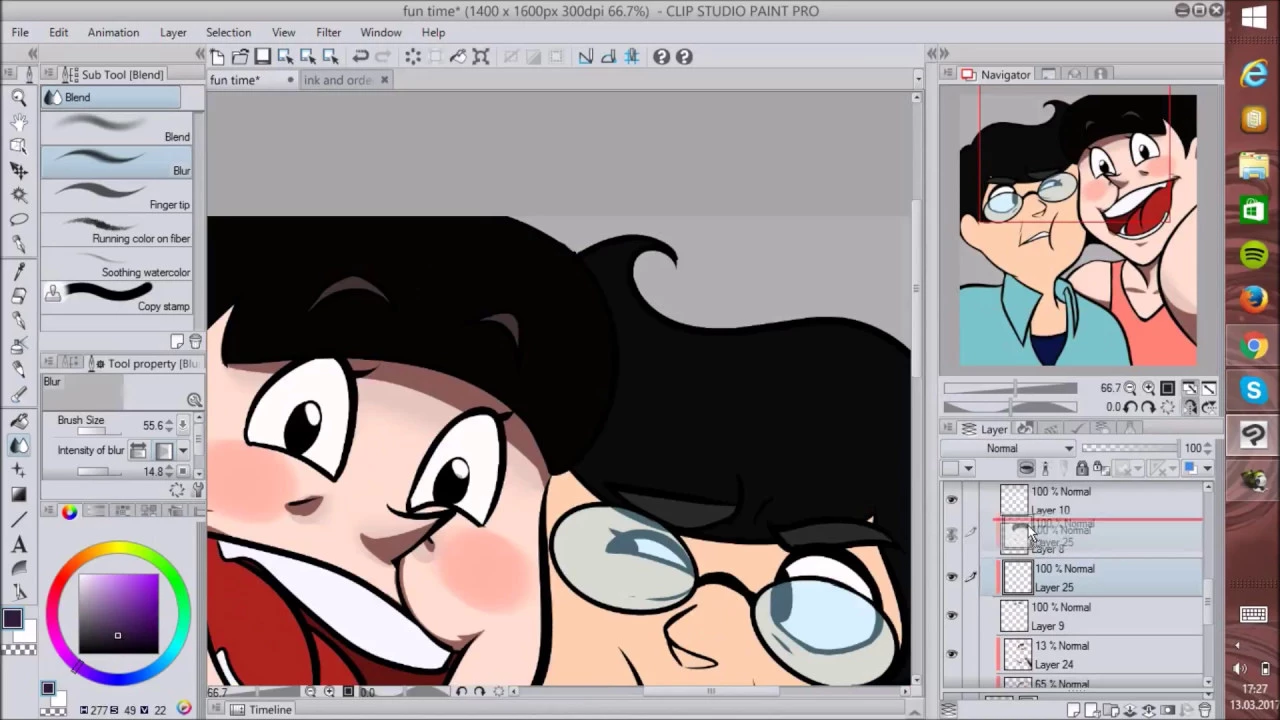This screenshot has height=720, width=1280.
Task: Choose the Running color on fiber sub tool
Action: click(117, 230)
